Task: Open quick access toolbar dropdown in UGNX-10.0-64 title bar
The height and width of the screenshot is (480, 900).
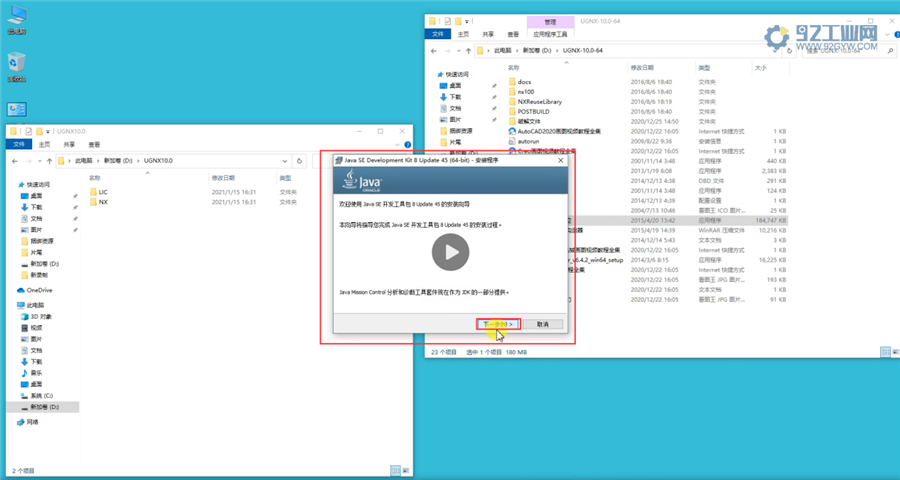Action: coord(467,21)
